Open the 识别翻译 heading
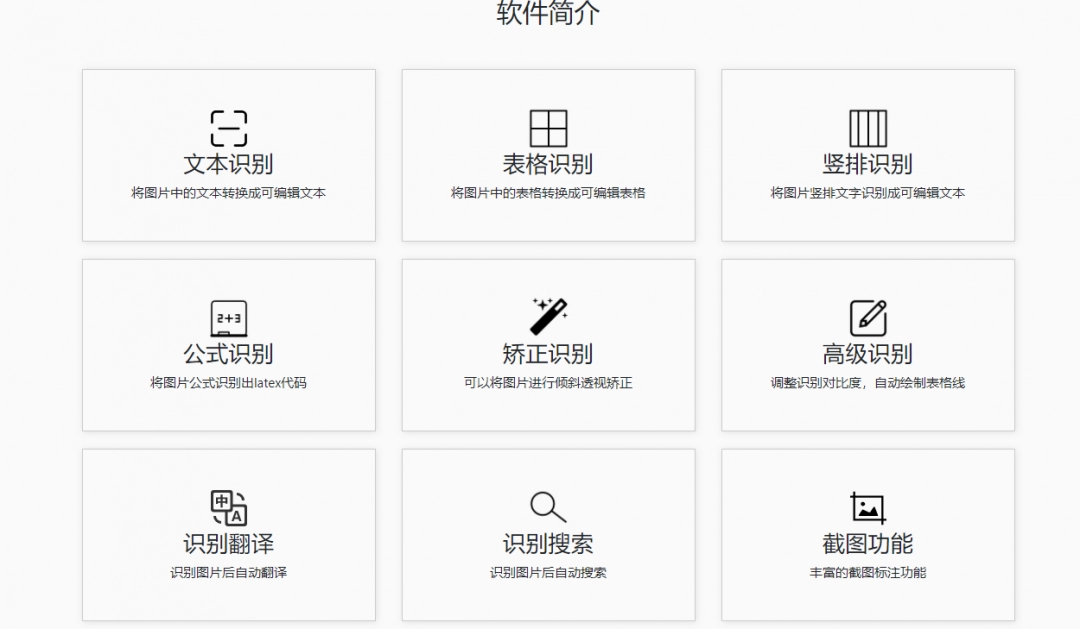This screenshot has width=1080, height=629. (x=228, y=544)
